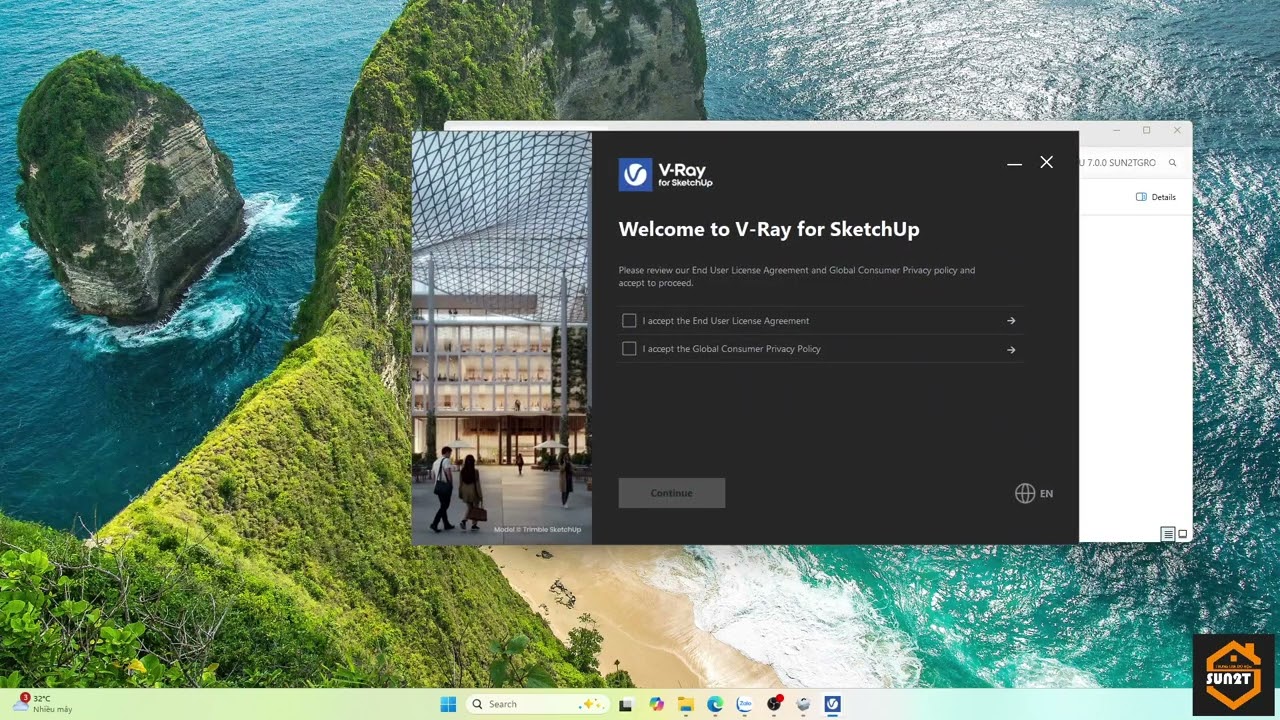1280x720 pixels.
Task: Open the weather widget showing 32°C
Action: [42, 703]
